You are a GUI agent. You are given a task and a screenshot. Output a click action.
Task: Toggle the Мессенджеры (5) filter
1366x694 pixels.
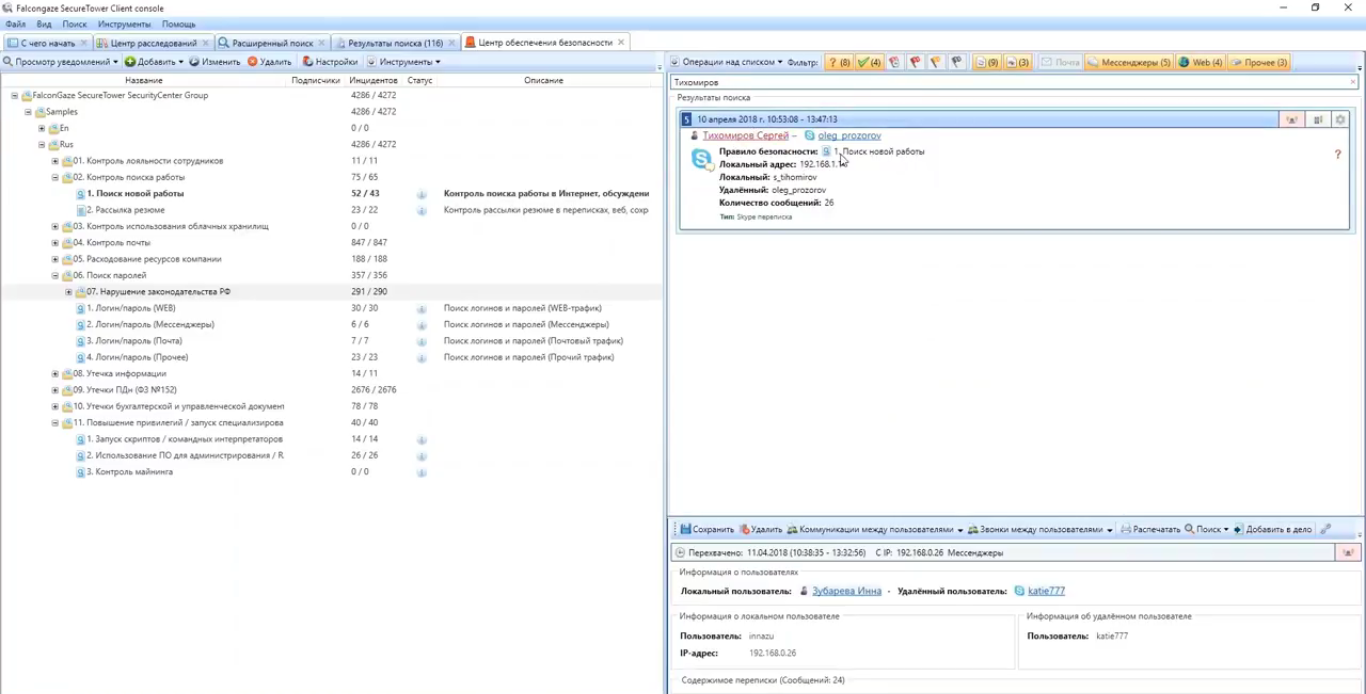1129,62
